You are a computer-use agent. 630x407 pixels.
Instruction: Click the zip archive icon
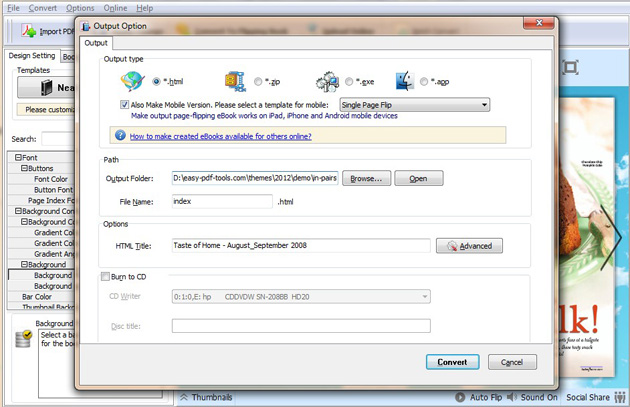click(235, 82)
